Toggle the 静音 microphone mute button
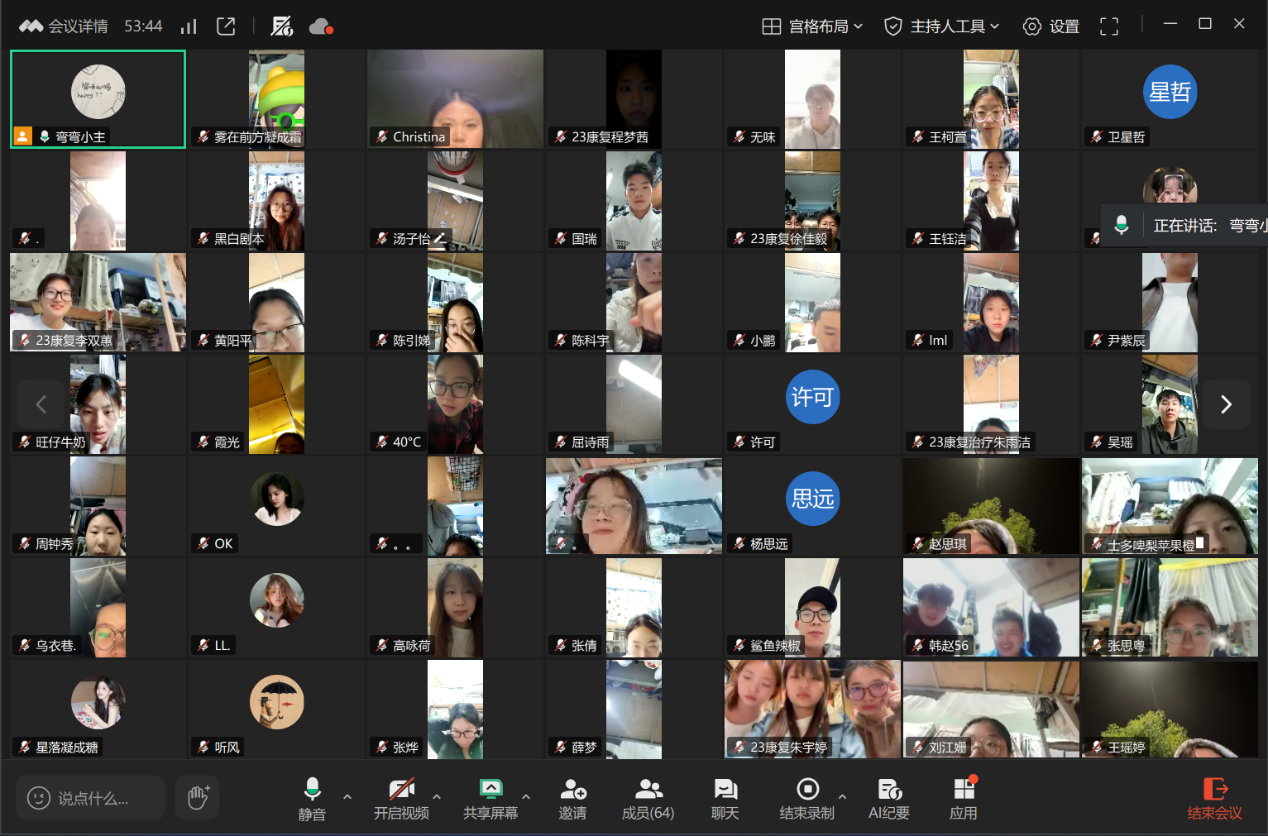 tap(312, 799)
